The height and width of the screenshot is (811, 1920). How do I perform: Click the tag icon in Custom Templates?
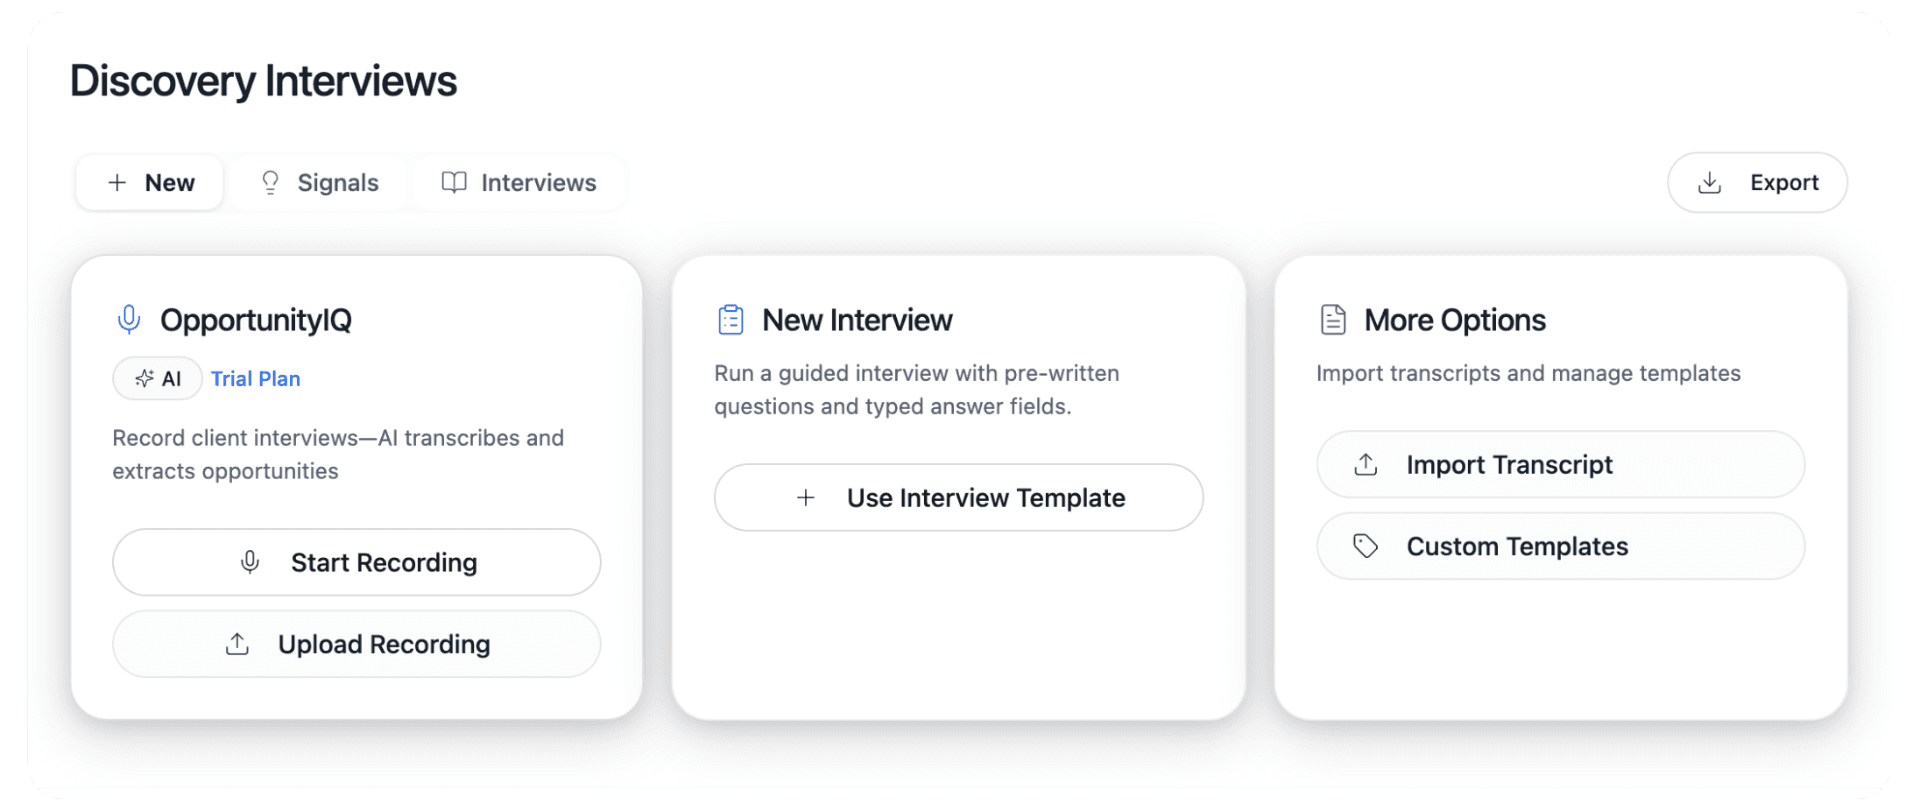click(x=1365, y=546)
